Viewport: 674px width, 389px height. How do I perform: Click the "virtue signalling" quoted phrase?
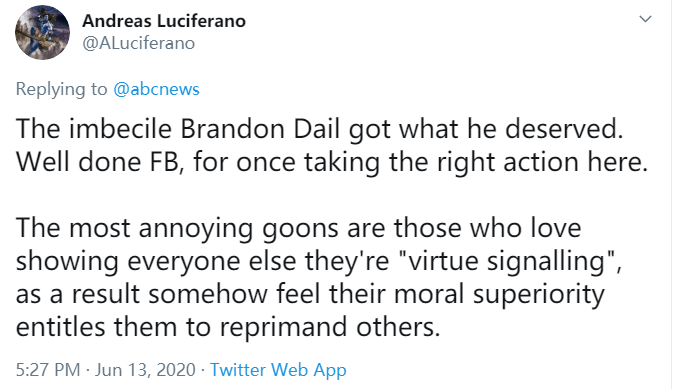coord(506,261)
